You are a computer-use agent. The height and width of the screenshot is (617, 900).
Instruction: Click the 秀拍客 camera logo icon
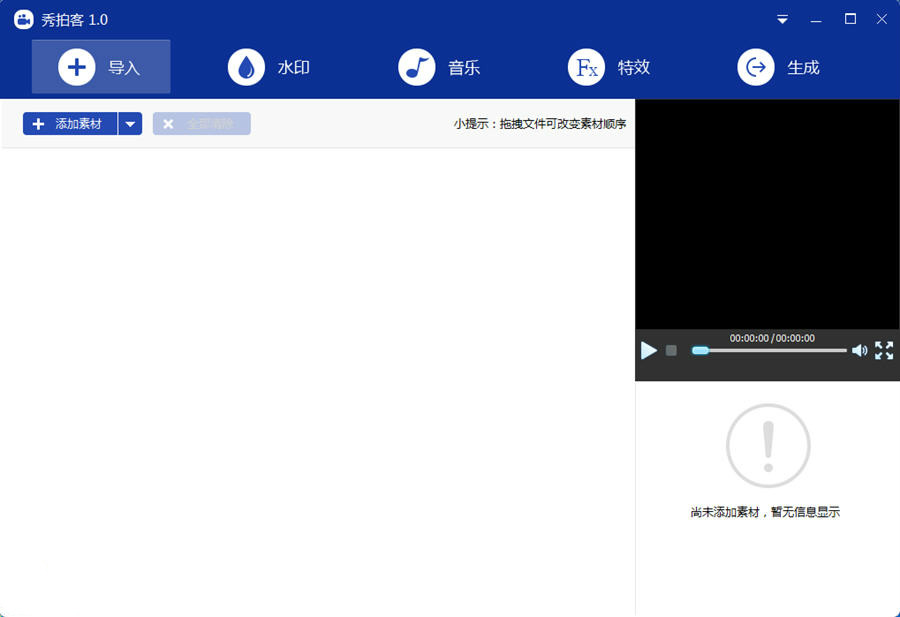22,18
